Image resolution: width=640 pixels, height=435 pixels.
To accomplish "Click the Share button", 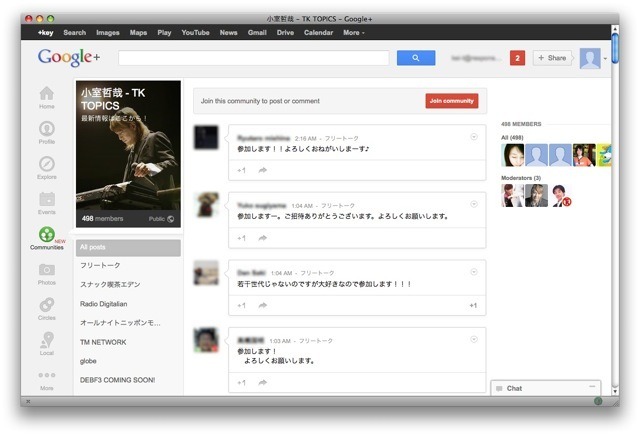I will coord(552,58).
